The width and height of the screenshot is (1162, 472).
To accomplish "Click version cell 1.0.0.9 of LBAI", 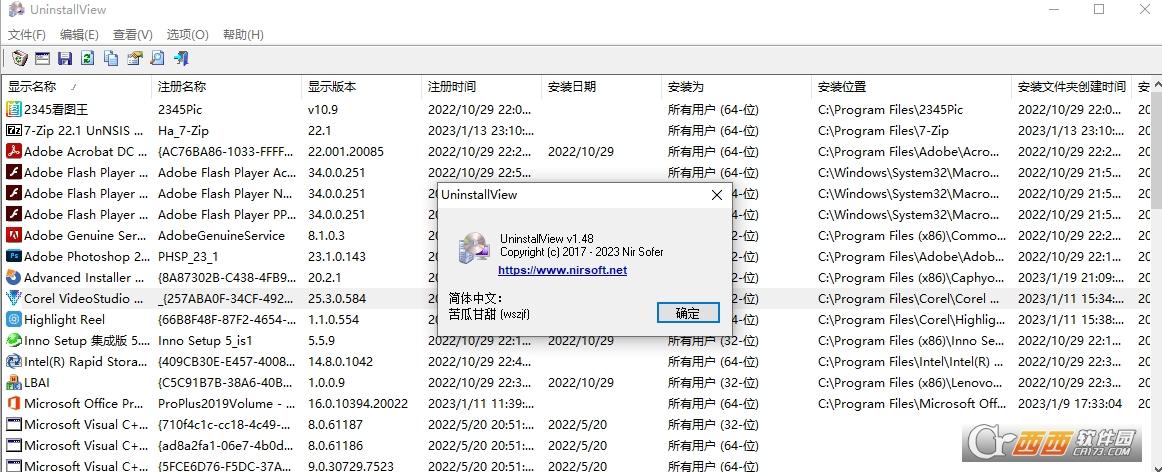I will 326,382.
